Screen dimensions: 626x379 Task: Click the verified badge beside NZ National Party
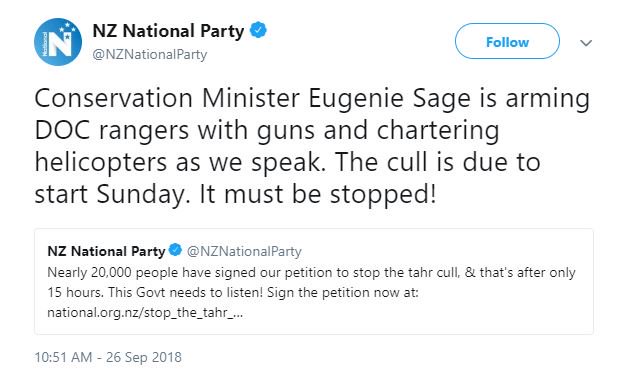[258, 30]
